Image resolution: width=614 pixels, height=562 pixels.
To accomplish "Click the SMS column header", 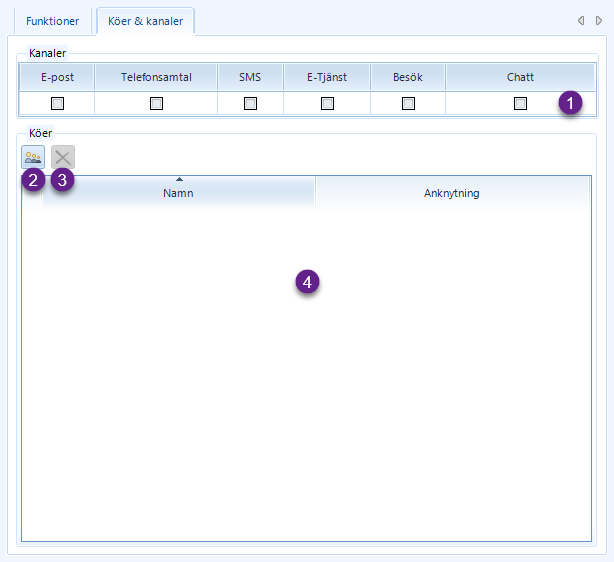I will [250, 77].
